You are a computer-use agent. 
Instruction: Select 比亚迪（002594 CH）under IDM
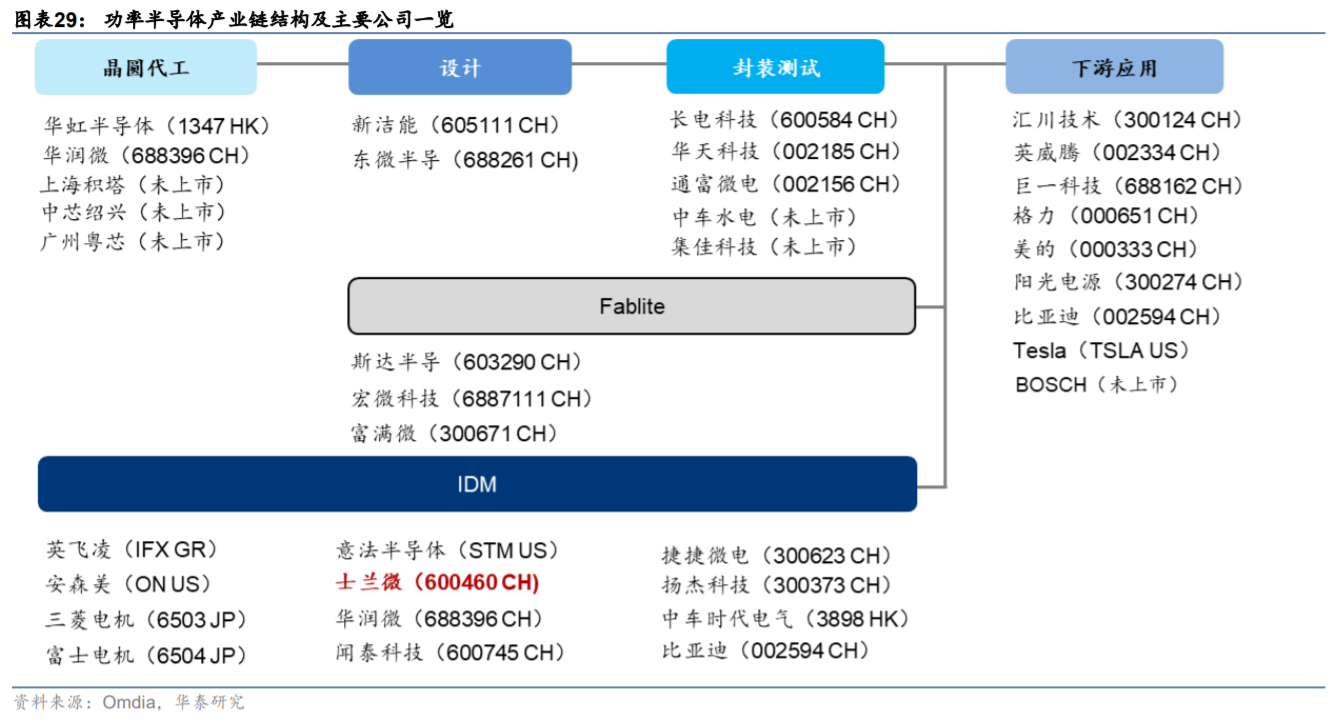[x=766, y=651]
